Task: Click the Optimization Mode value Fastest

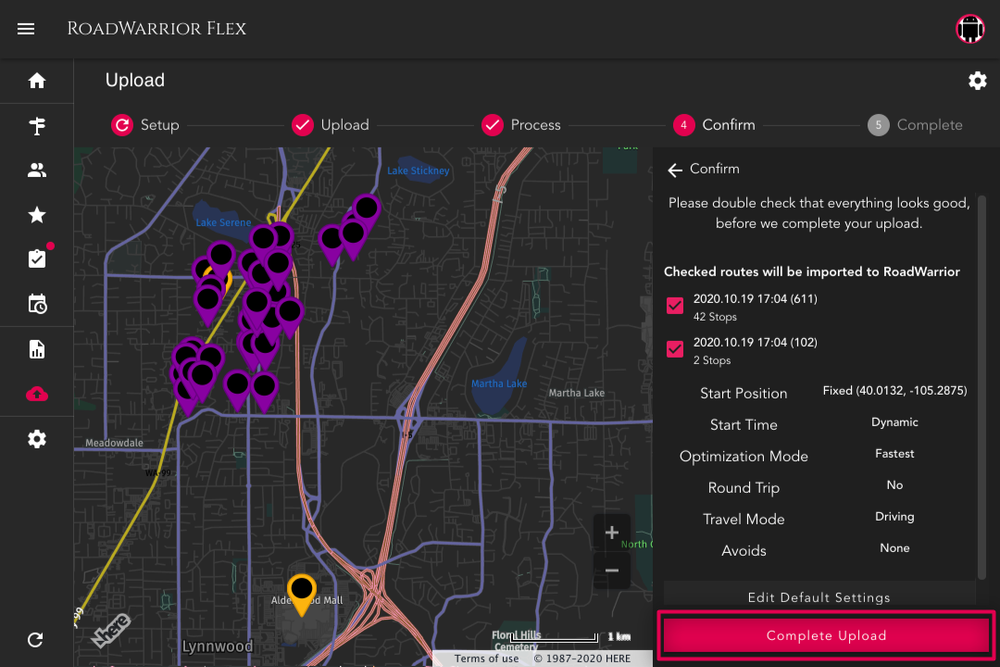Action: (894, 453)
